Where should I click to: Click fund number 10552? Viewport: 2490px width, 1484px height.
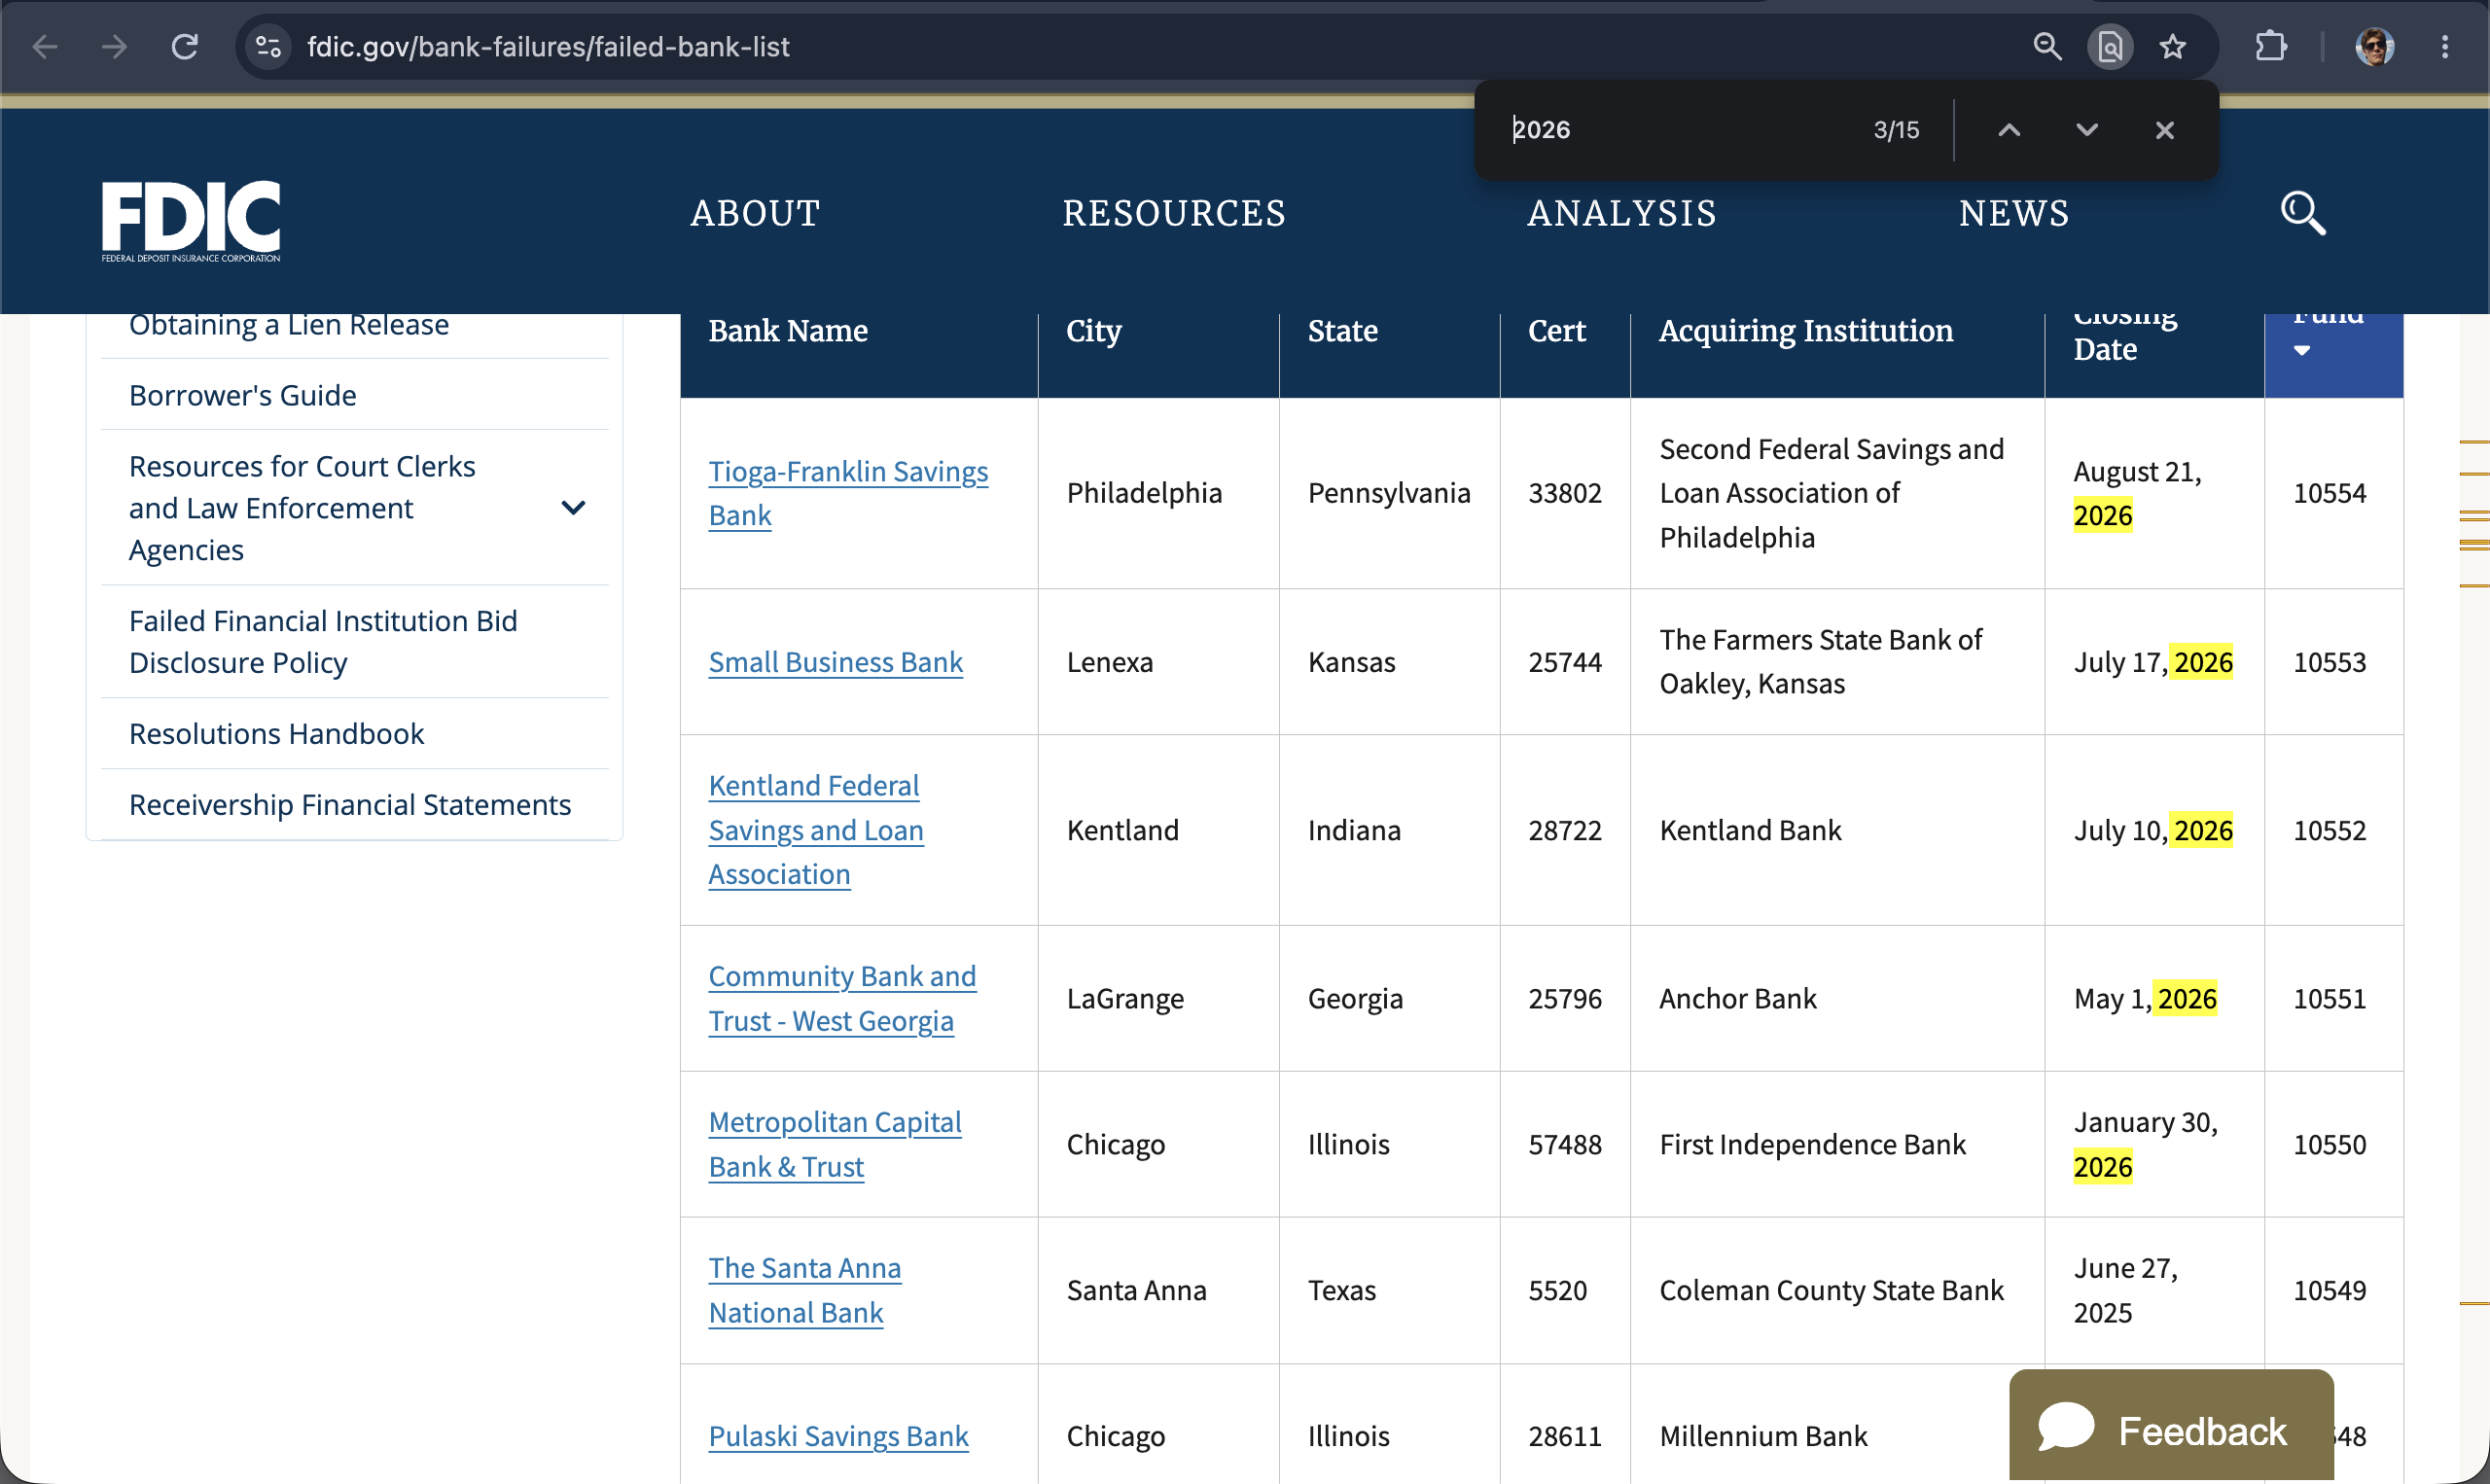[2329, 830]
